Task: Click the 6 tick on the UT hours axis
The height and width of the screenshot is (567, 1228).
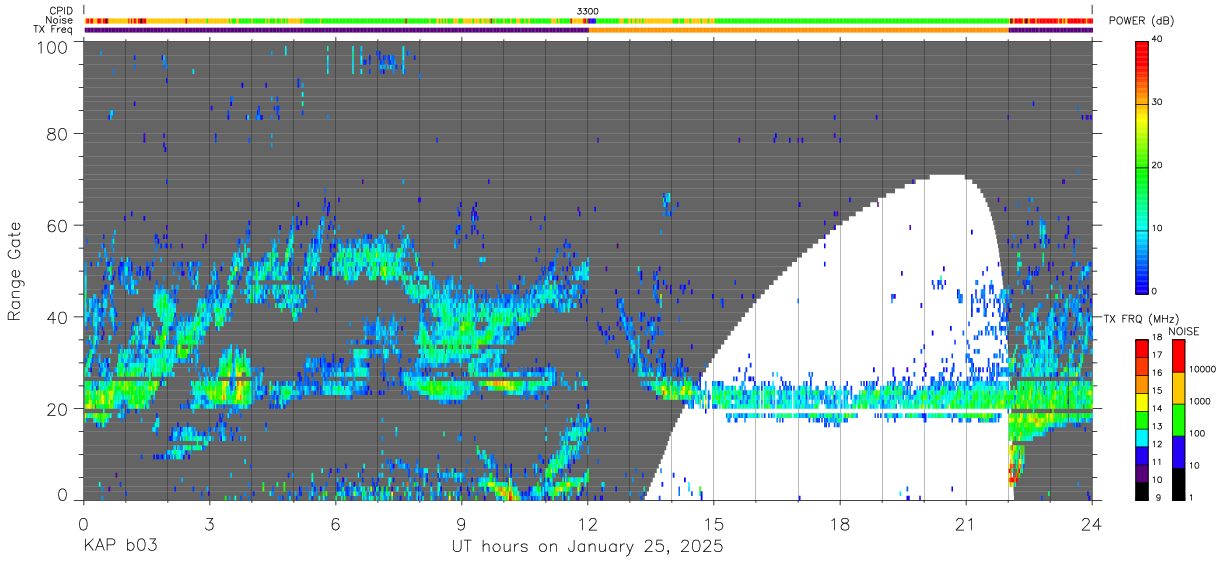Action: coord(335,523)
